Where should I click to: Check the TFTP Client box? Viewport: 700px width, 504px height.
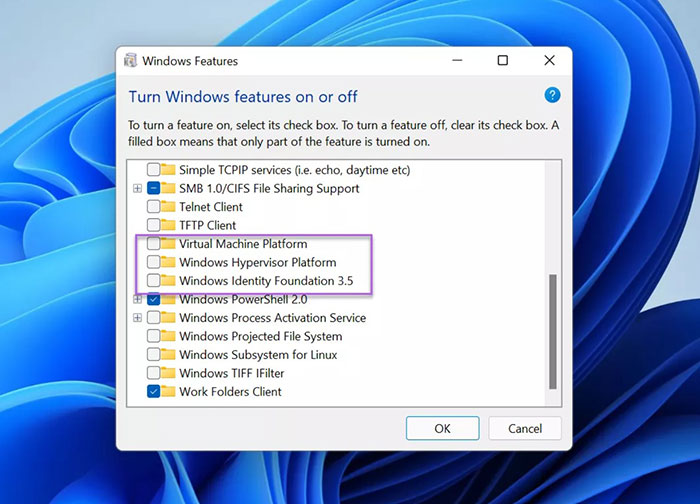click(154, 225)
